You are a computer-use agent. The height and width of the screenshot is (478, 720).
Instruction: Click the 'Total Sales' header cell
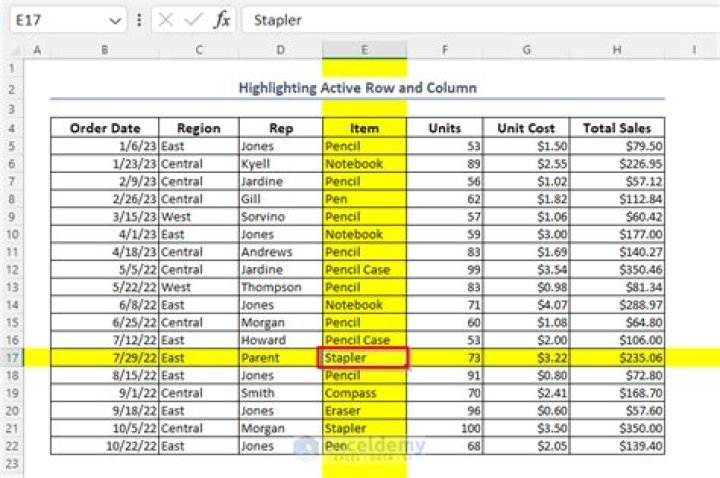point(617,128)
